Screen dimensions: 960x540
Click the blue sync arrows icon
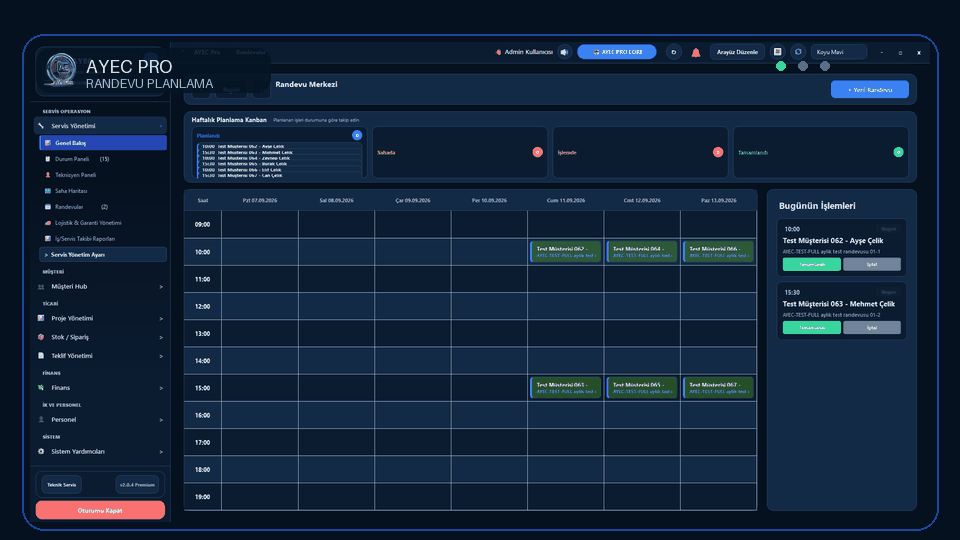(x=798, y=52)
